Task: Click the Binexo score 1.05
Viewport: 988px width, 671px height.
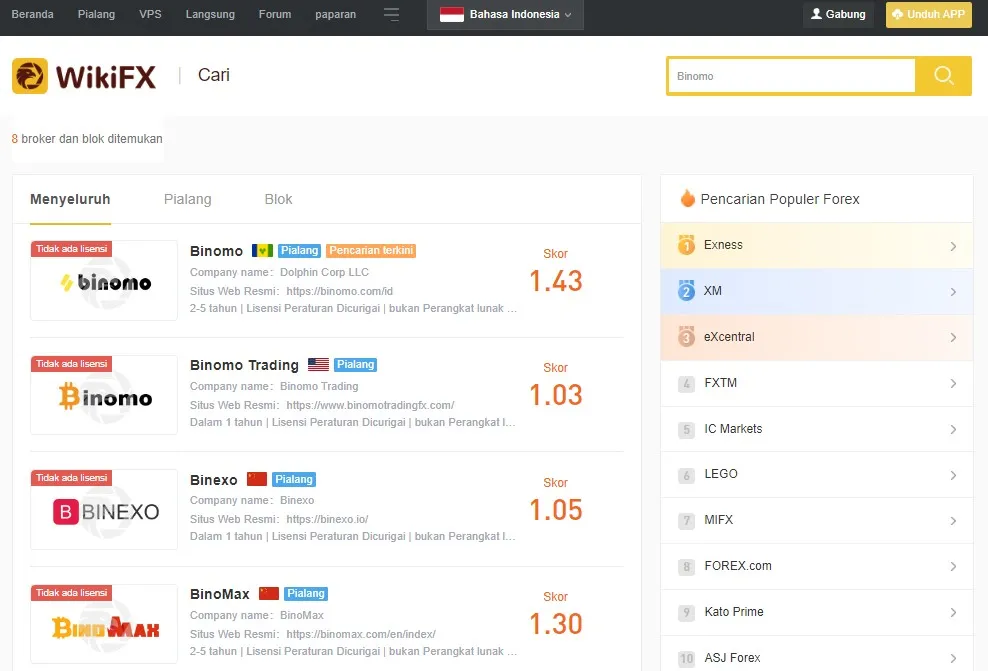Action: coord(556,510)
